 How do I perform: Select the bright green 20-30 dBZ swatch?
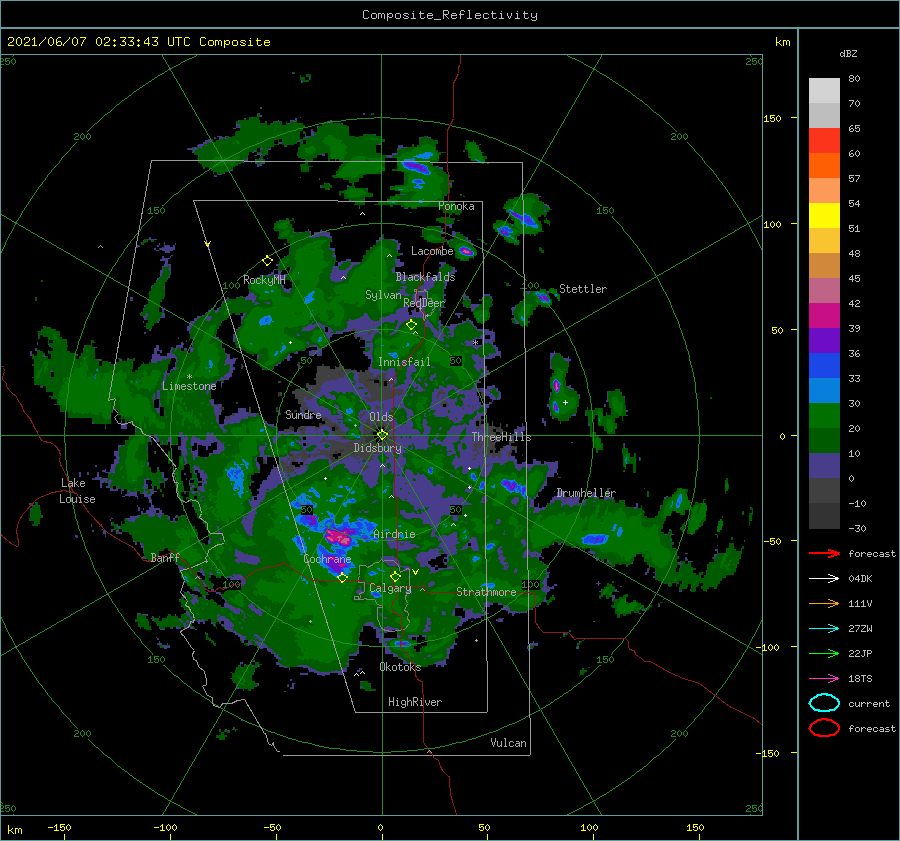[824, 416]
